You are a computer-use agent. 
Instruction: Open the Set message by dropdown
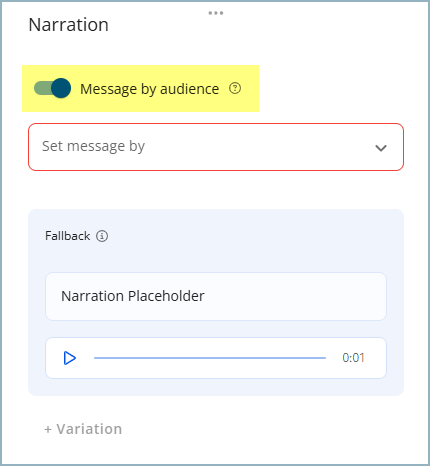coord(216,147)
